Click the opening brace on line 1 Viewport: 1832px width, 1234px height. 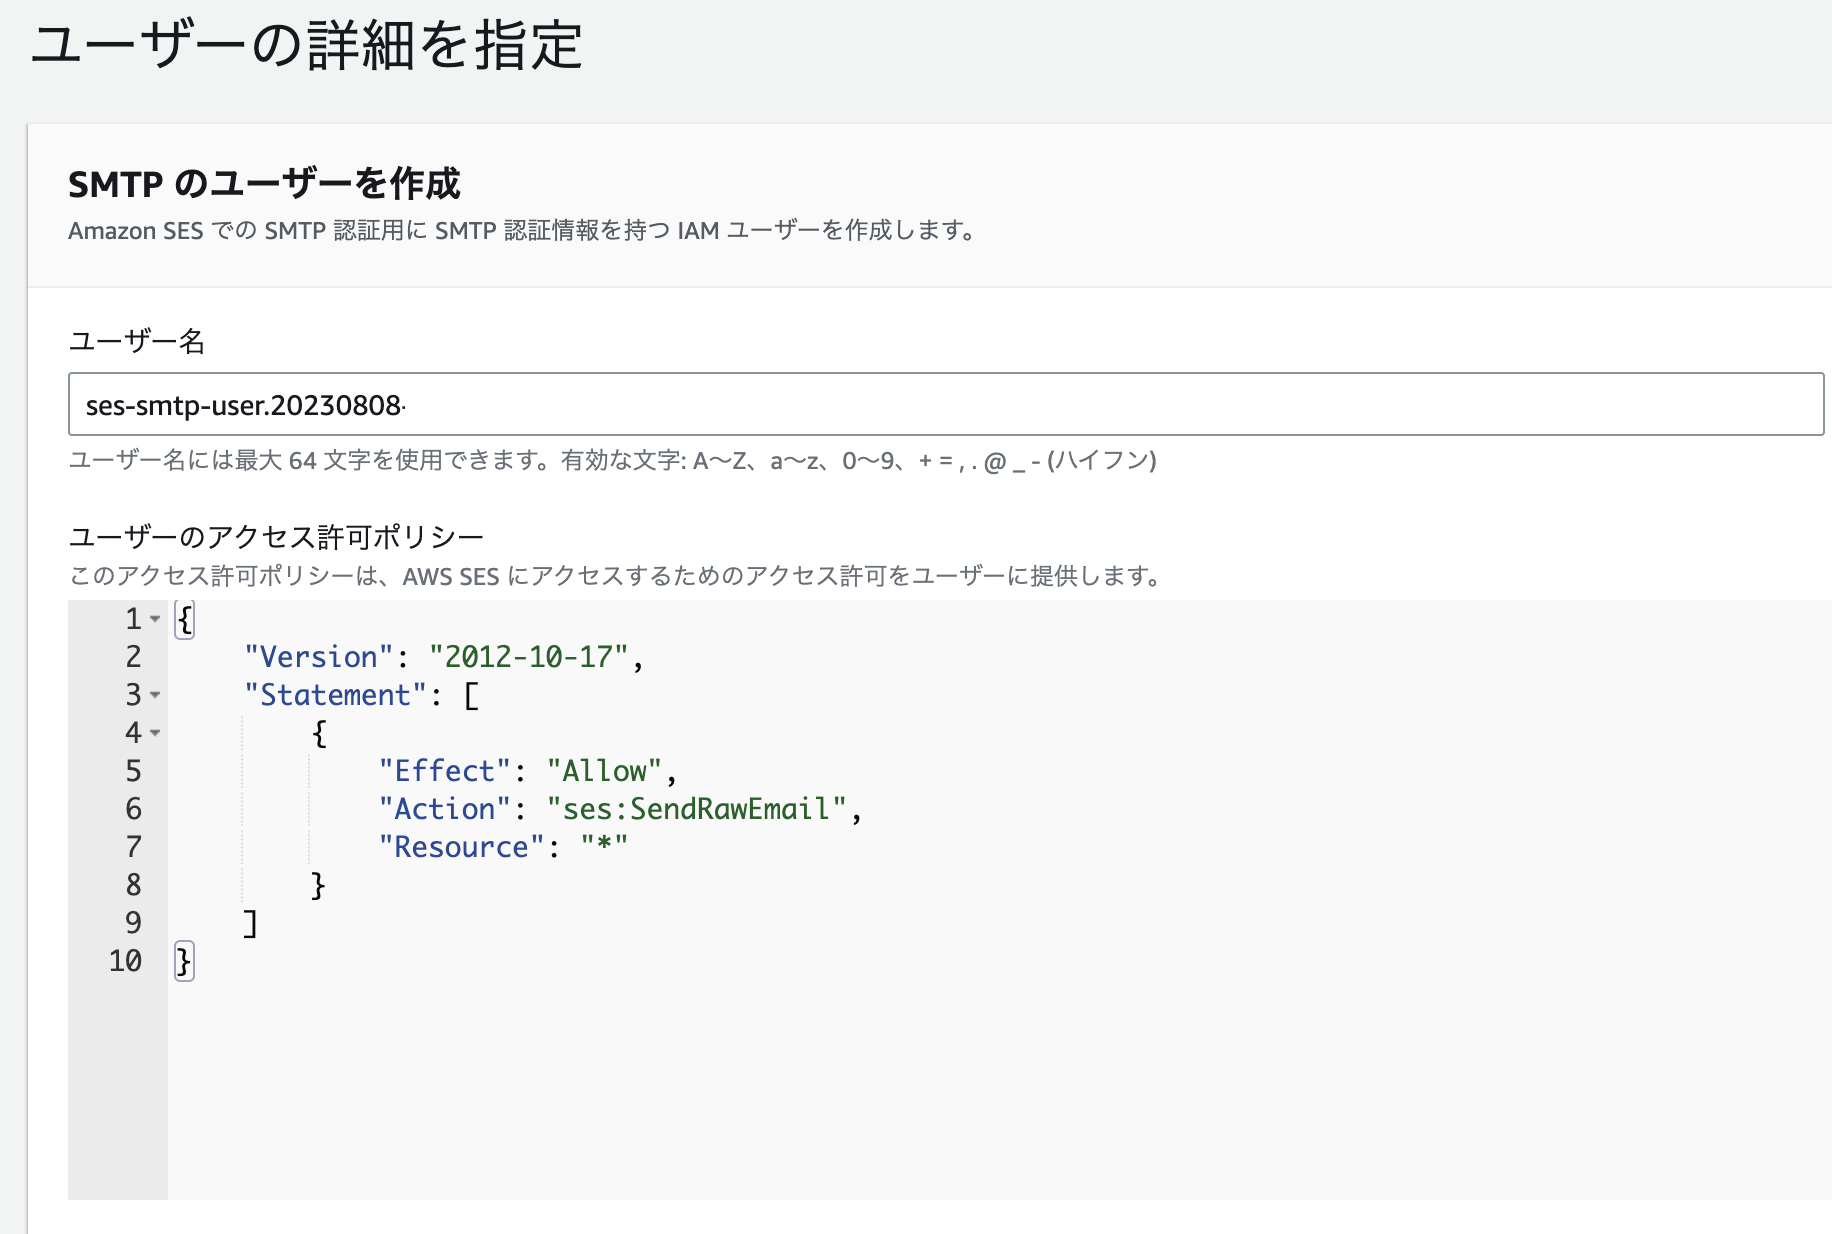[x=184, y=620]
